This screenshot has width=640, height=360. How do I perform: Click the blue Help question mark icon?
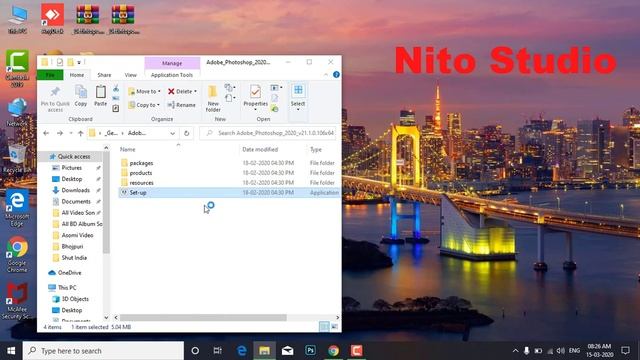click(x=336, y=75)
